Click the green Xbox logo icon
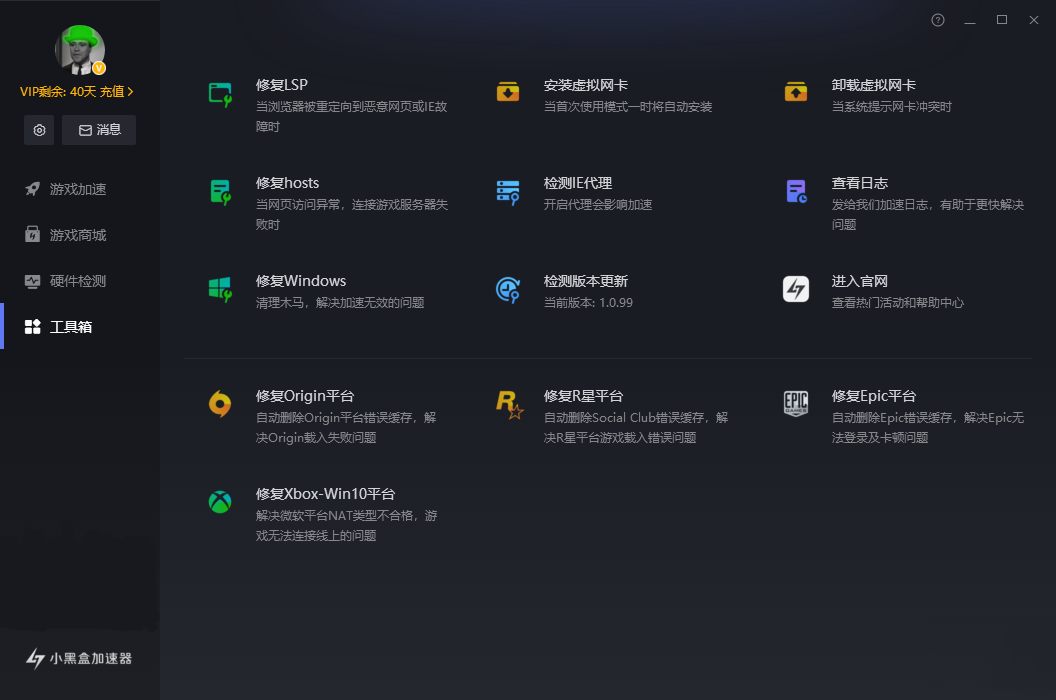 [x=220, y=502]
